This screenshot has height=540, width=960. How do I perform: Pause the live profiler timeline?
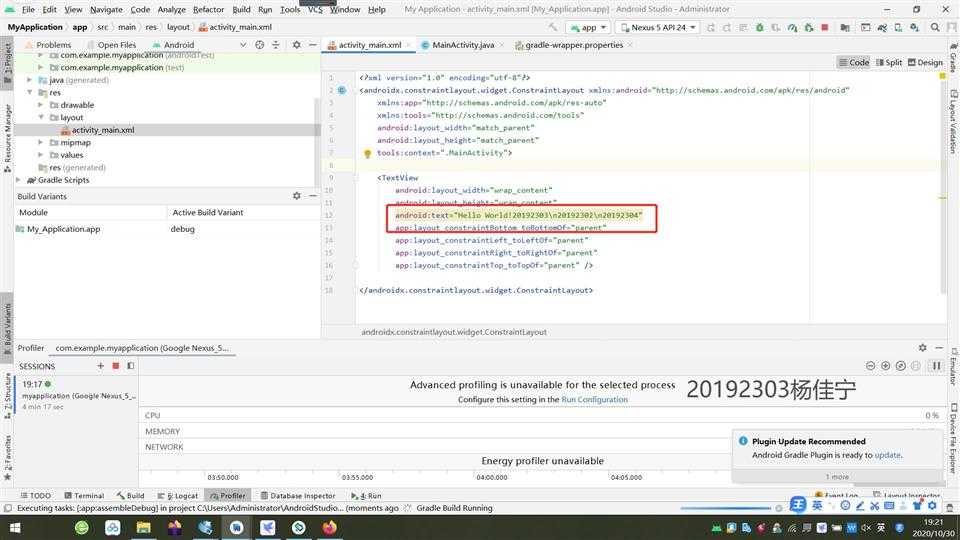pyautogui.click(x=936, y=366)
